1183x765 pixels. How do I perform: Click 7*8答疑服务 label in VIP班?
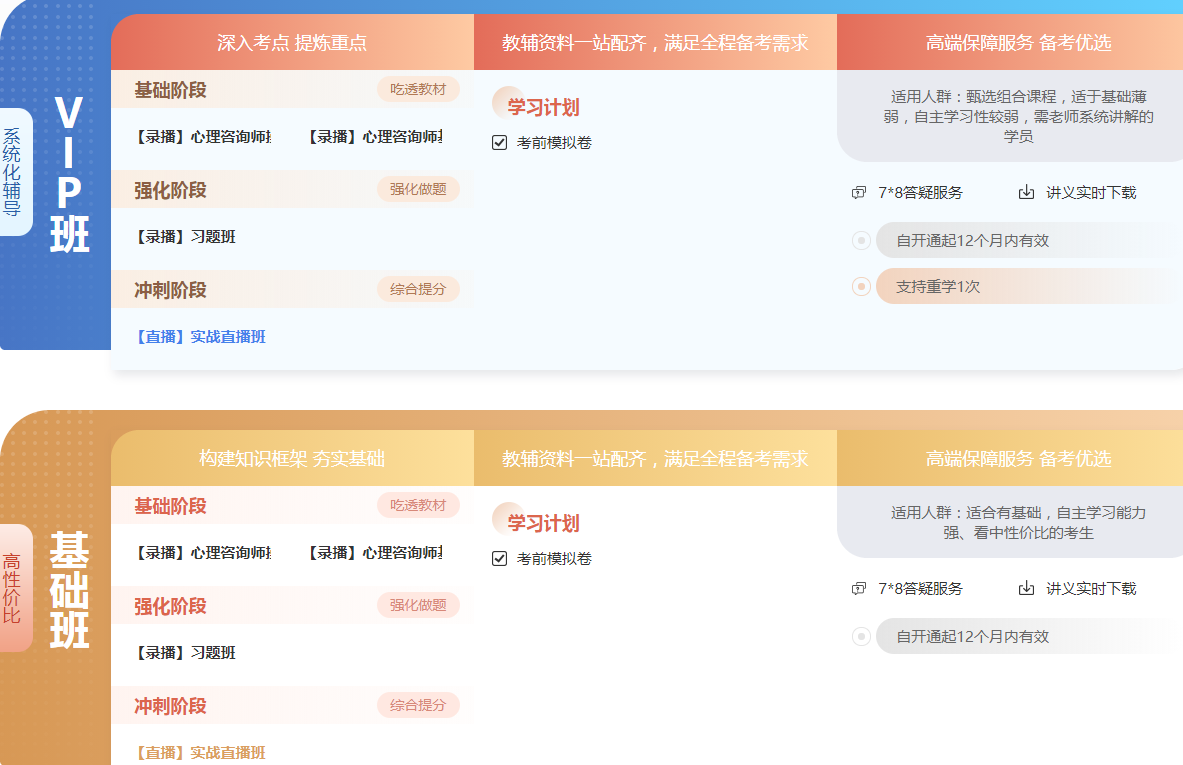point(920,192)
